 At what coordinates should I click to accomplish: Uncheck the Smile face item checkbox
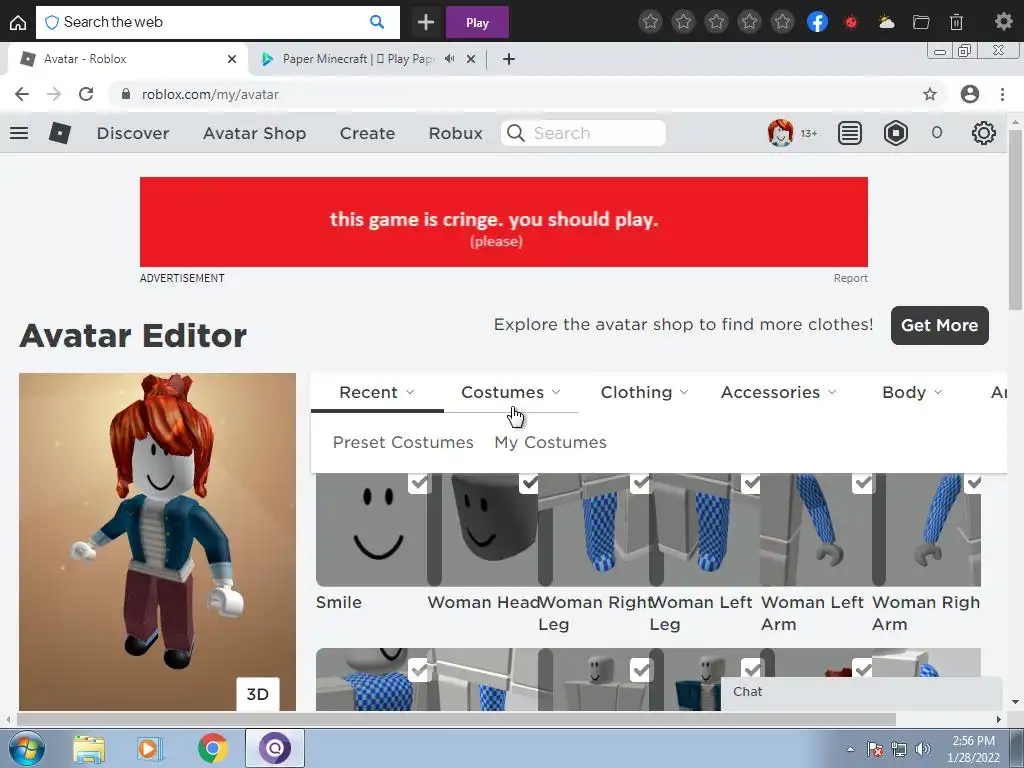point(419,483)
